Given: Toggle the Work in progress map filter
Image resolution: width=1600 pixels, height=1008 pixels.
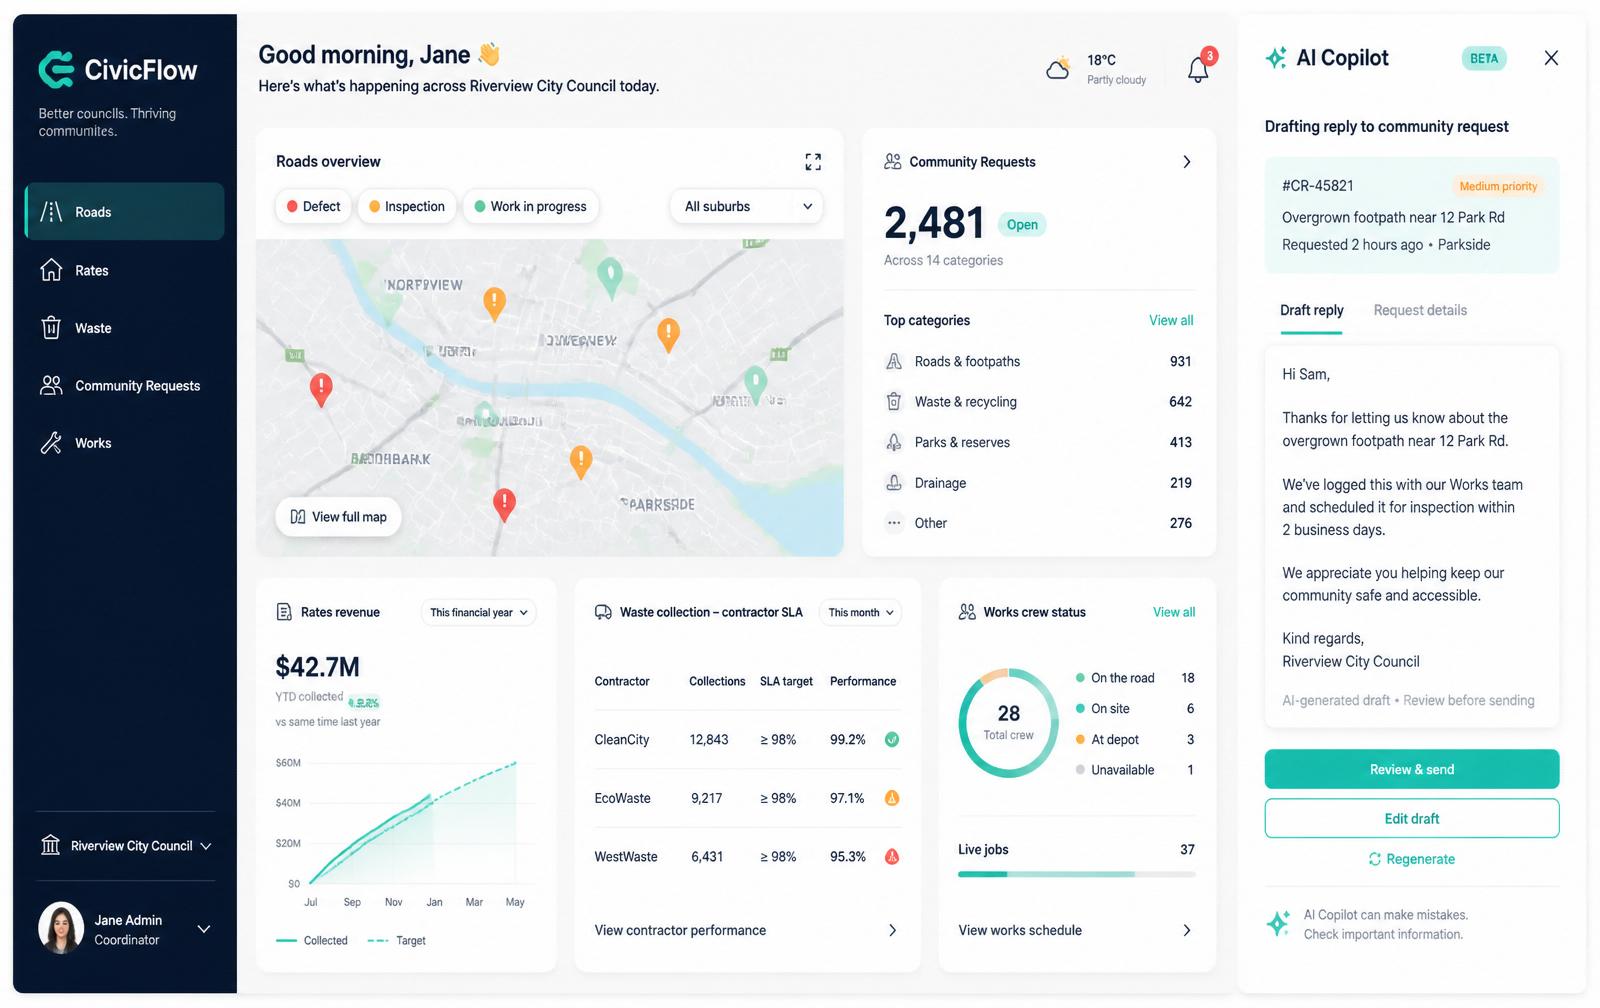Looking at the screenshot, I should [x=530, y=206].
